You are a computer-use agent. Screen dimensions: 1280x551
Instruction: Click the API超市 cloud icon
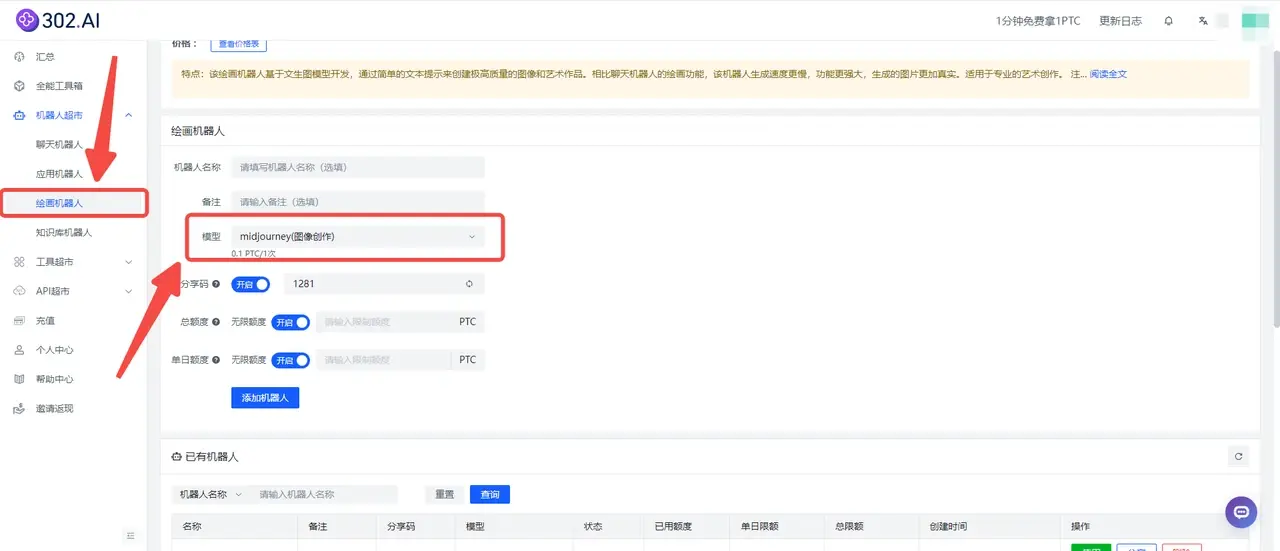point(18,291)
